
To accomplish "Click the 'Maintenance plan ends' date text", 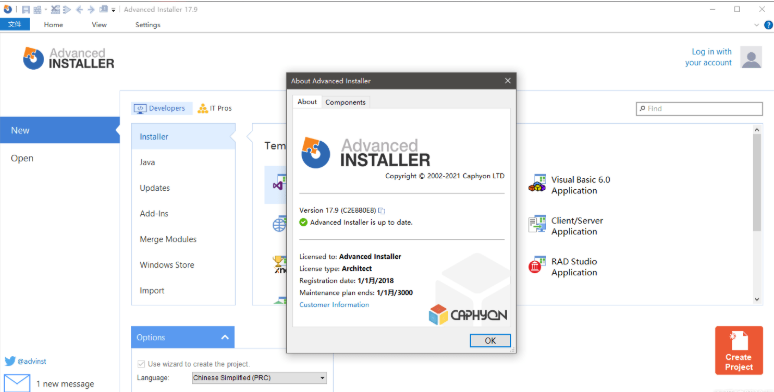I will 356,292.
